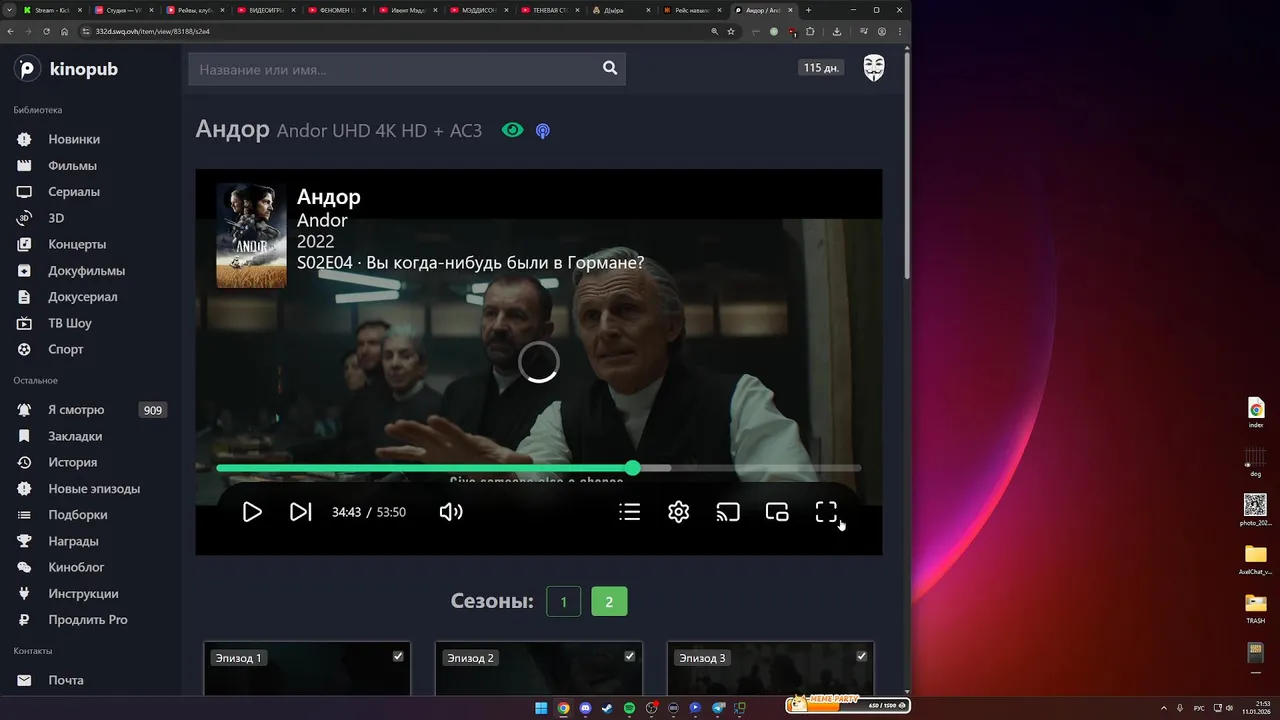Toggle the green eye watching icon beside Андор
The height and width of the screenshot is (720, 1280).
[x=512, y=130]
